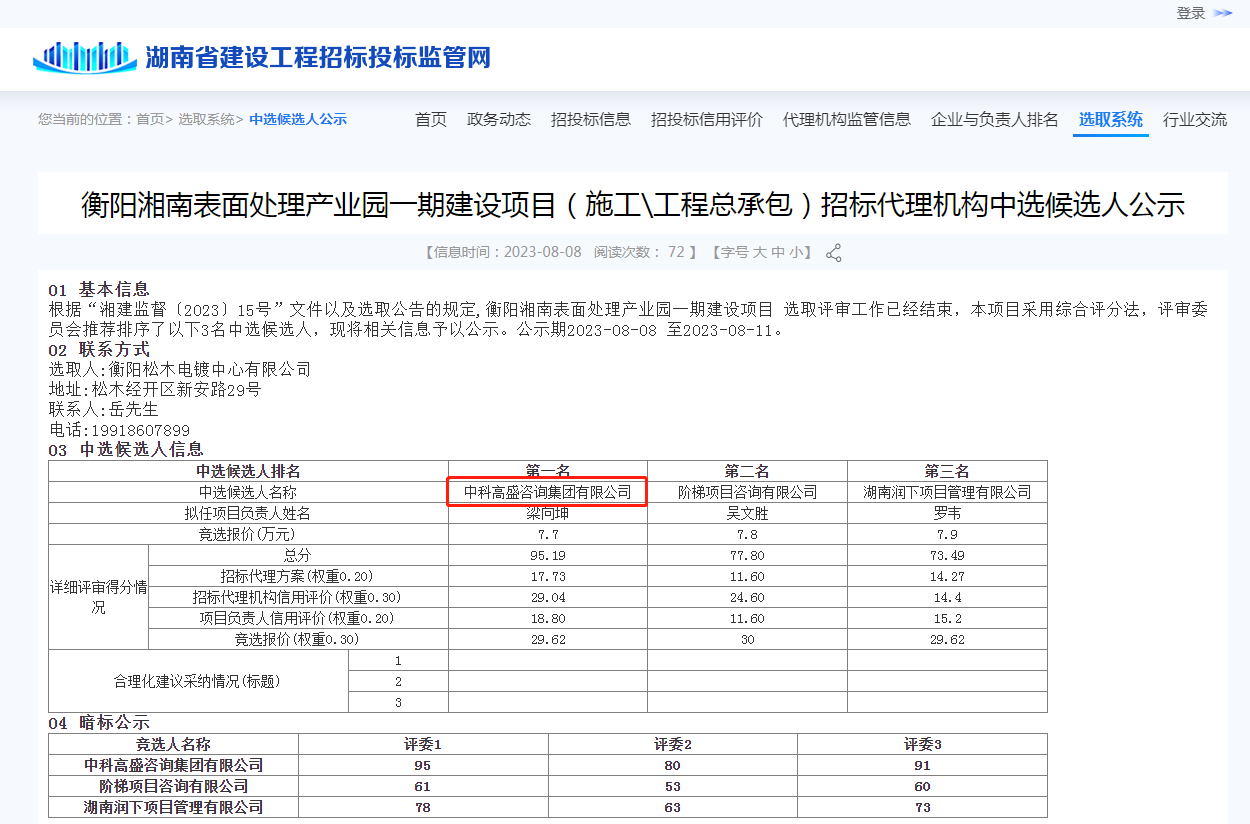
Task: Click the 竞选报价 value 7.8
Action: (747, 535)
